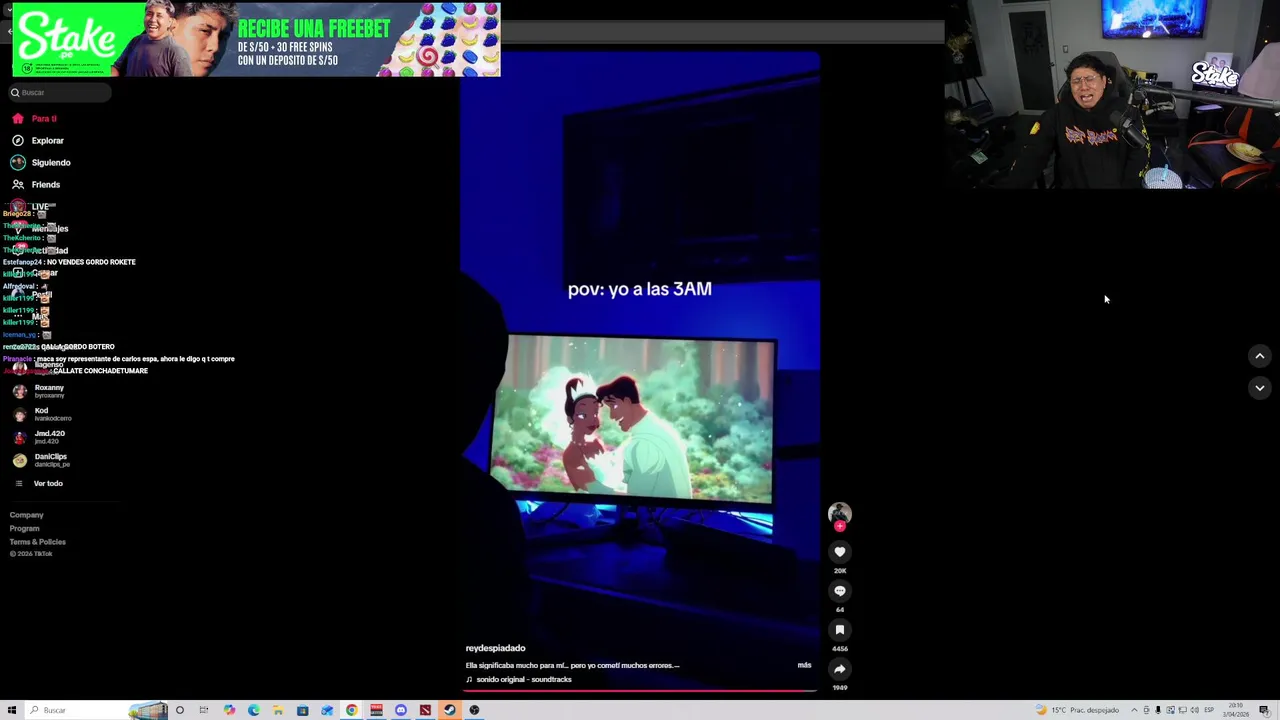Screen dimensions: 1280x720
Task: Open volume control in system tray
Action: coord(1195,710)
